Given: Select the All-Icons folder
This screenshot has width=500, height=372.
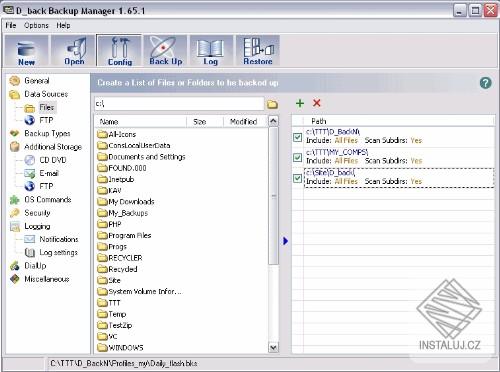Looking at the screenshot, I should [117, 134].
